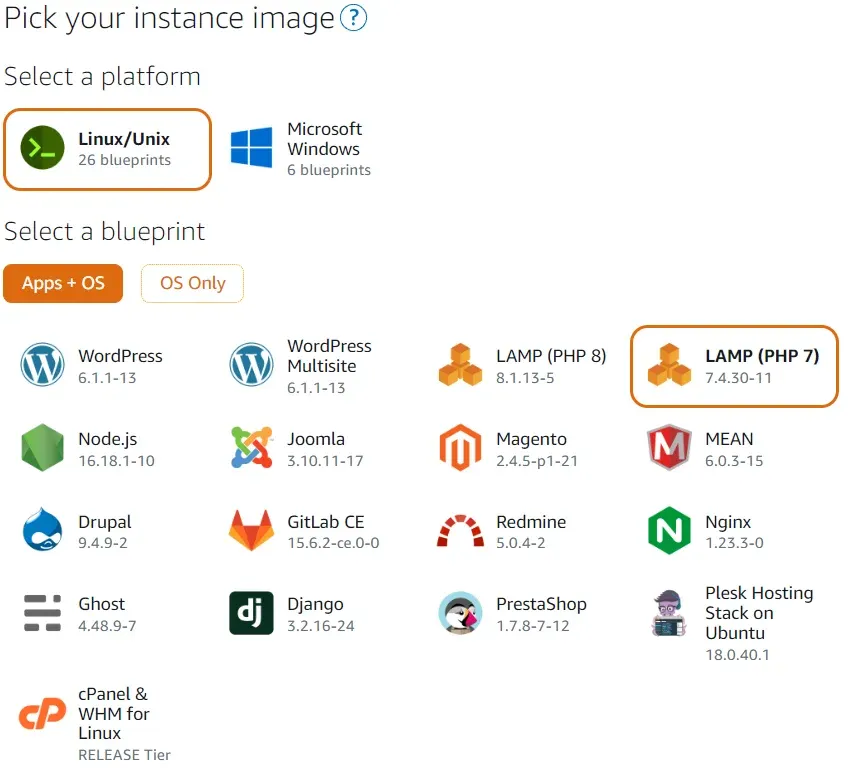Click the Nginx blueprint name
851x783 pixels.
pyautogui.click(x=728, y=522)
